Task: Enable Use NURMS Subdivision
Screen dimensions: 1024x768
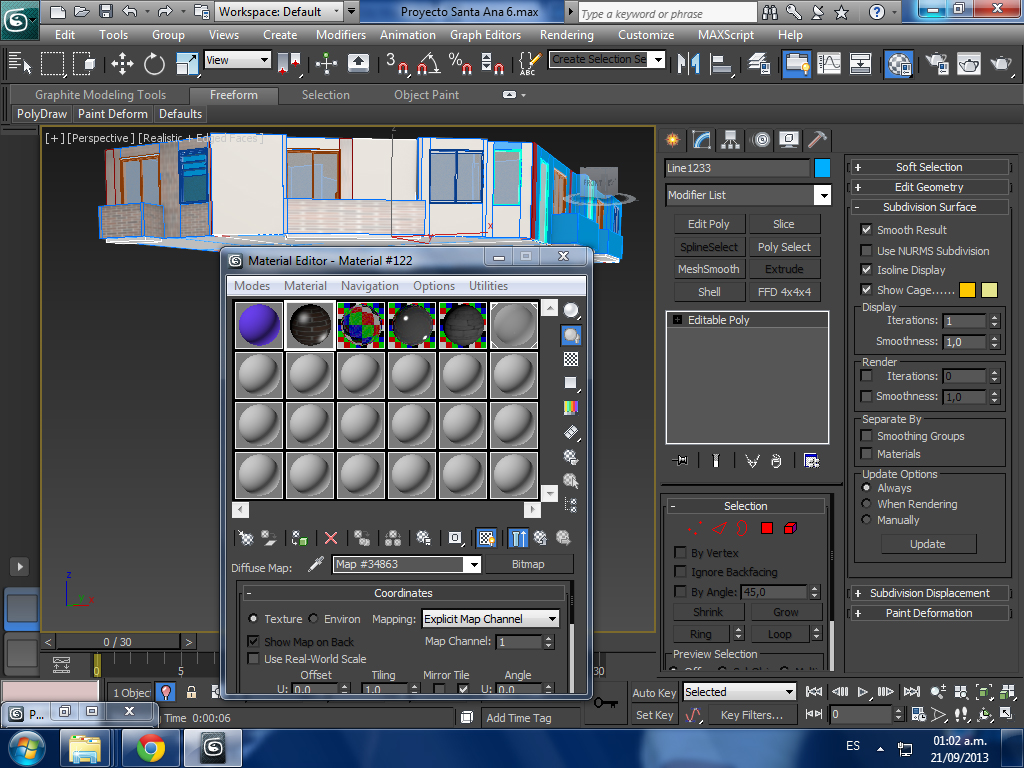Action: (866, 251)
